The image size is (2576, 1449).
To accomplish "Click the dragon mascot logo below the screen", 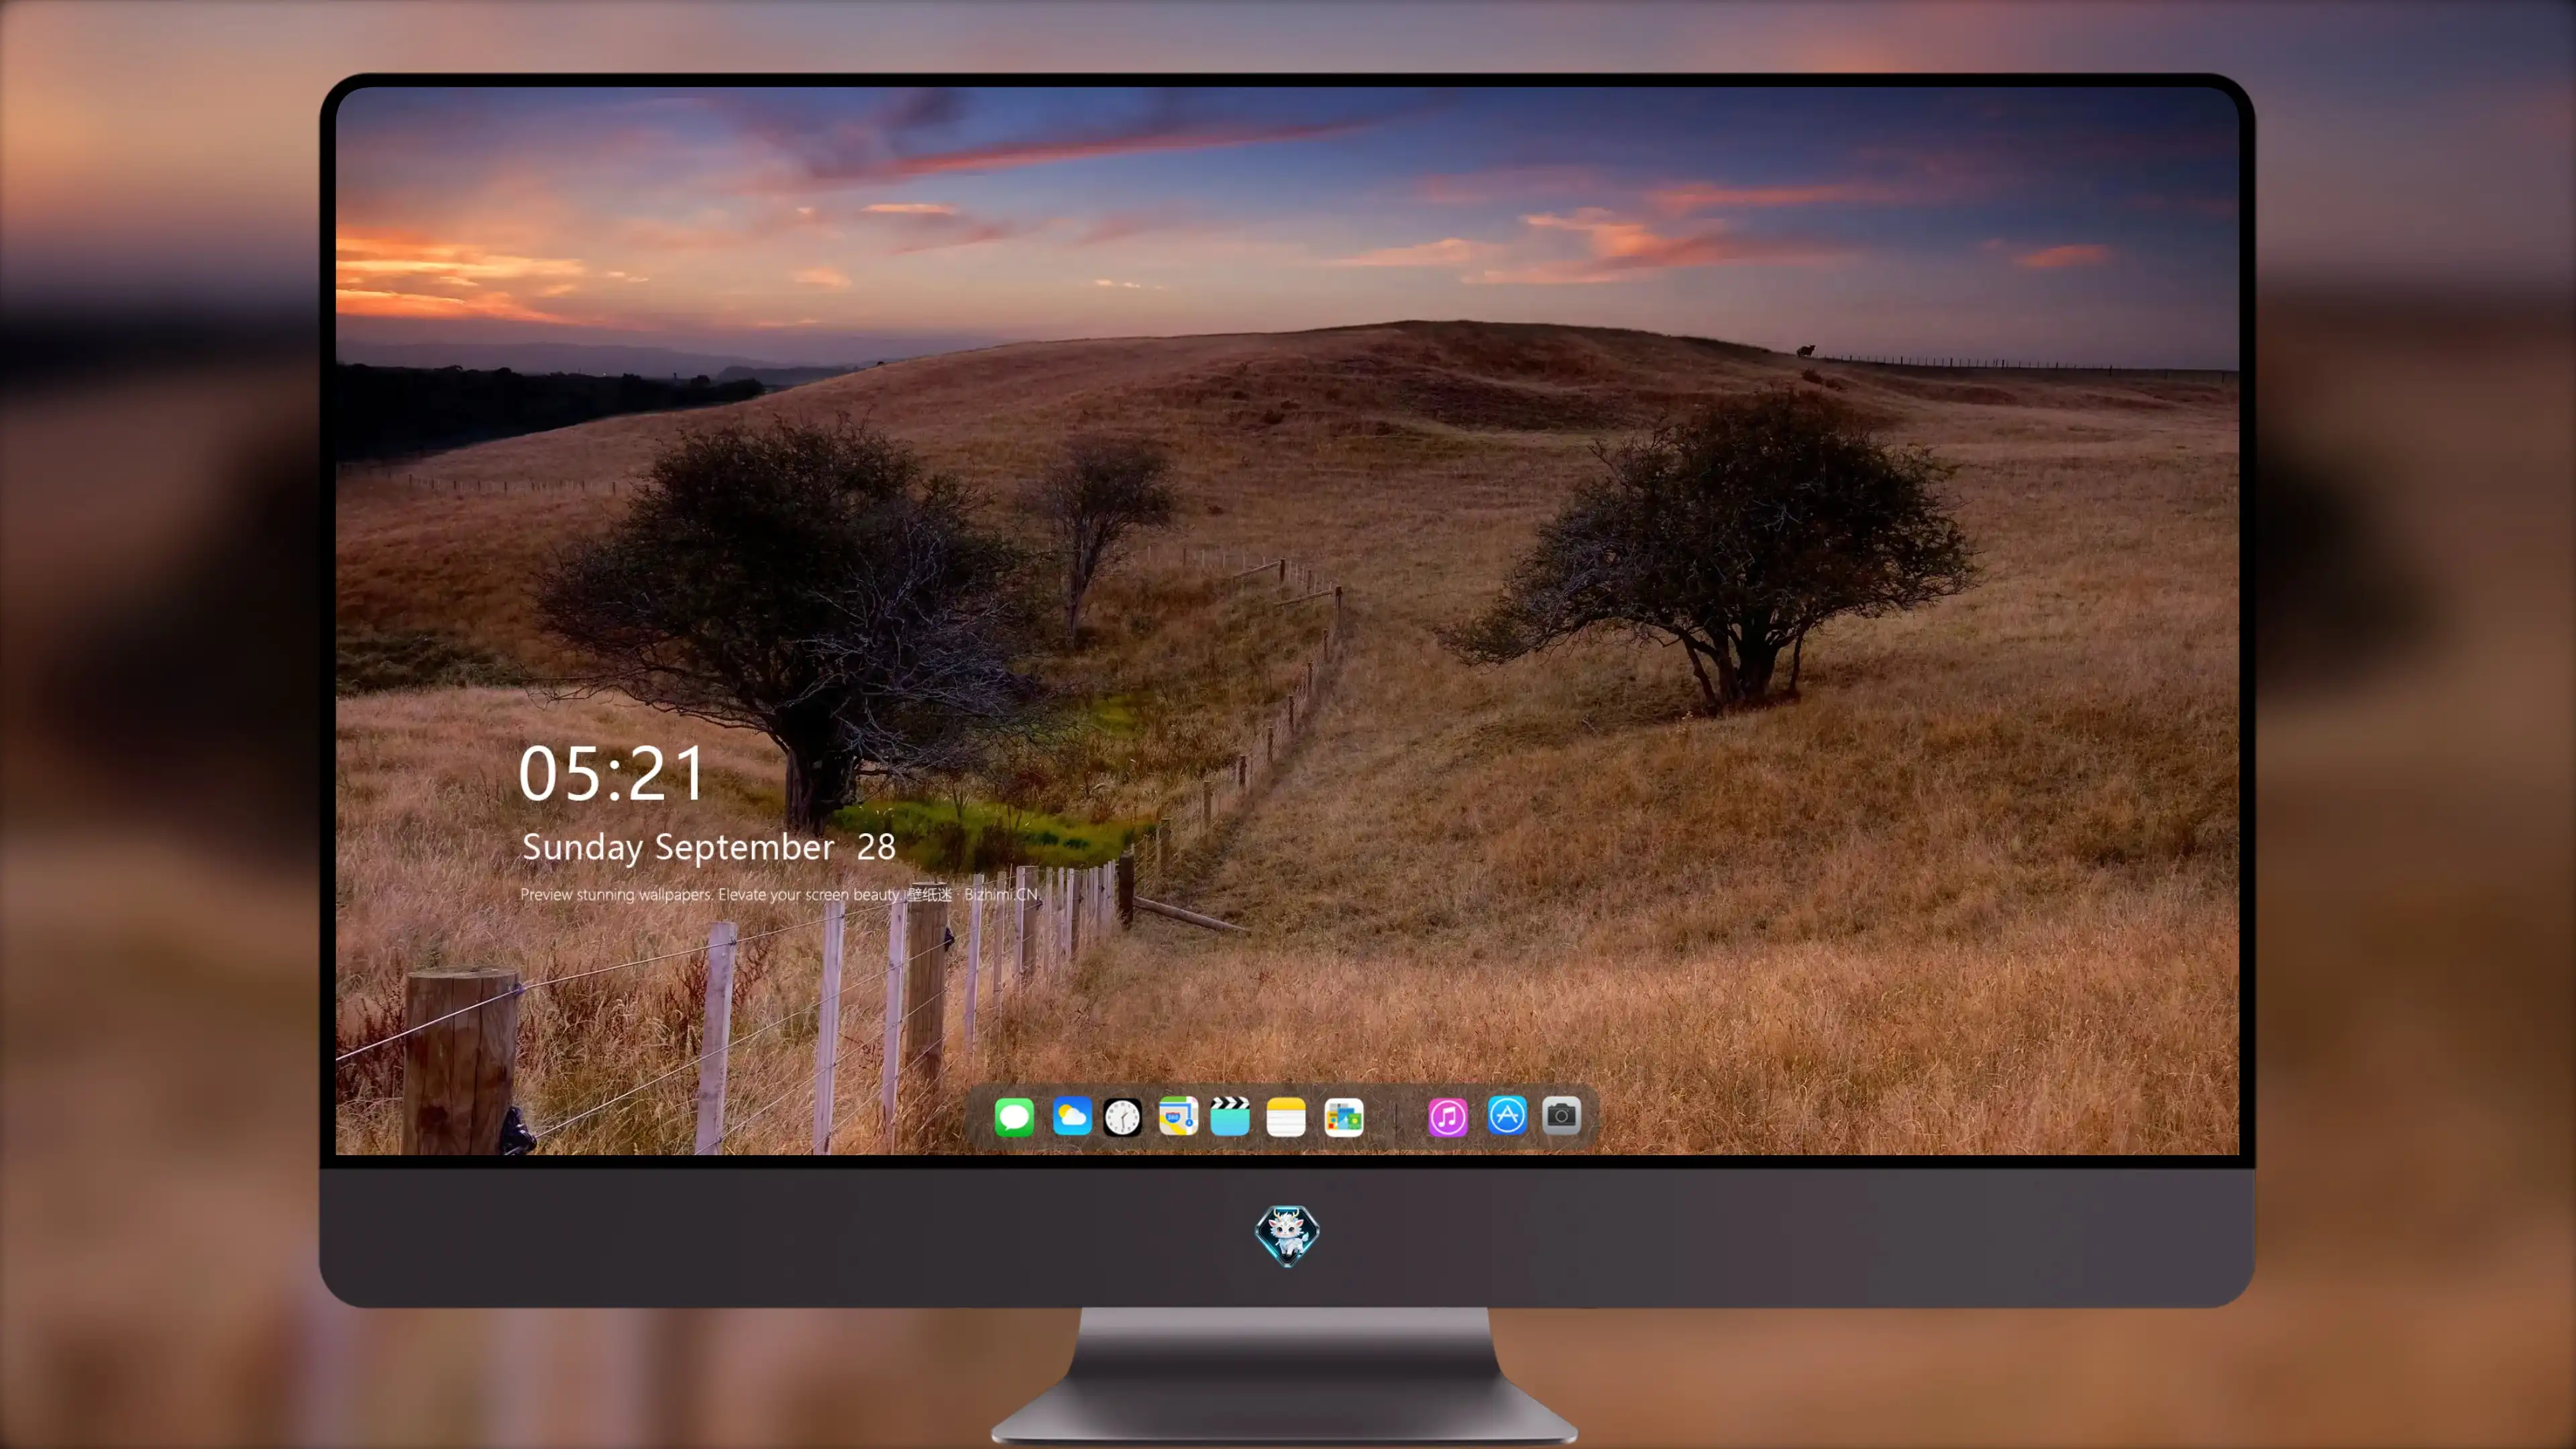I will coord(1287,1235).
